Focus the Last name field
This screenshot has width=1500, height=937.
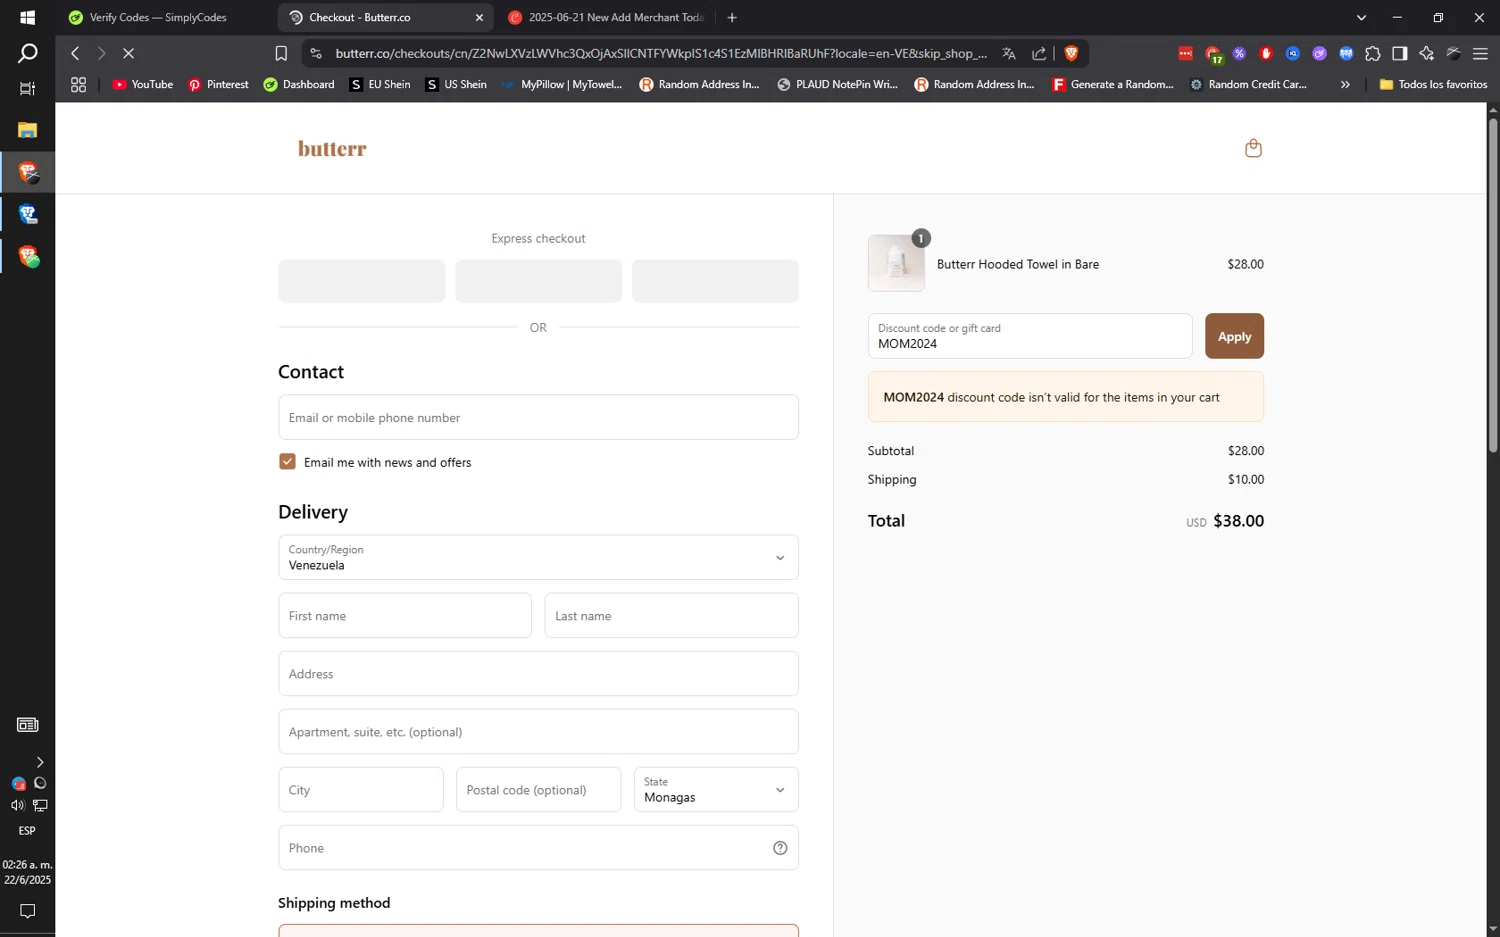click(x=671, y=615)
